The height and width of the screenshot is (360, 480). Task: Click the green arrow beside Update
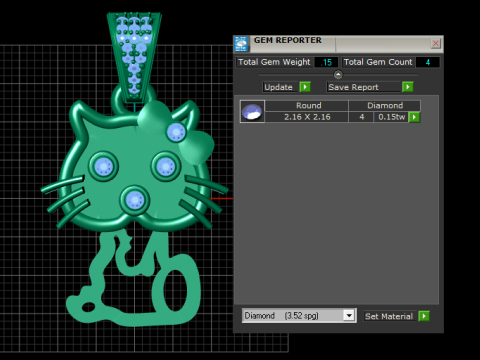(305, 87)
